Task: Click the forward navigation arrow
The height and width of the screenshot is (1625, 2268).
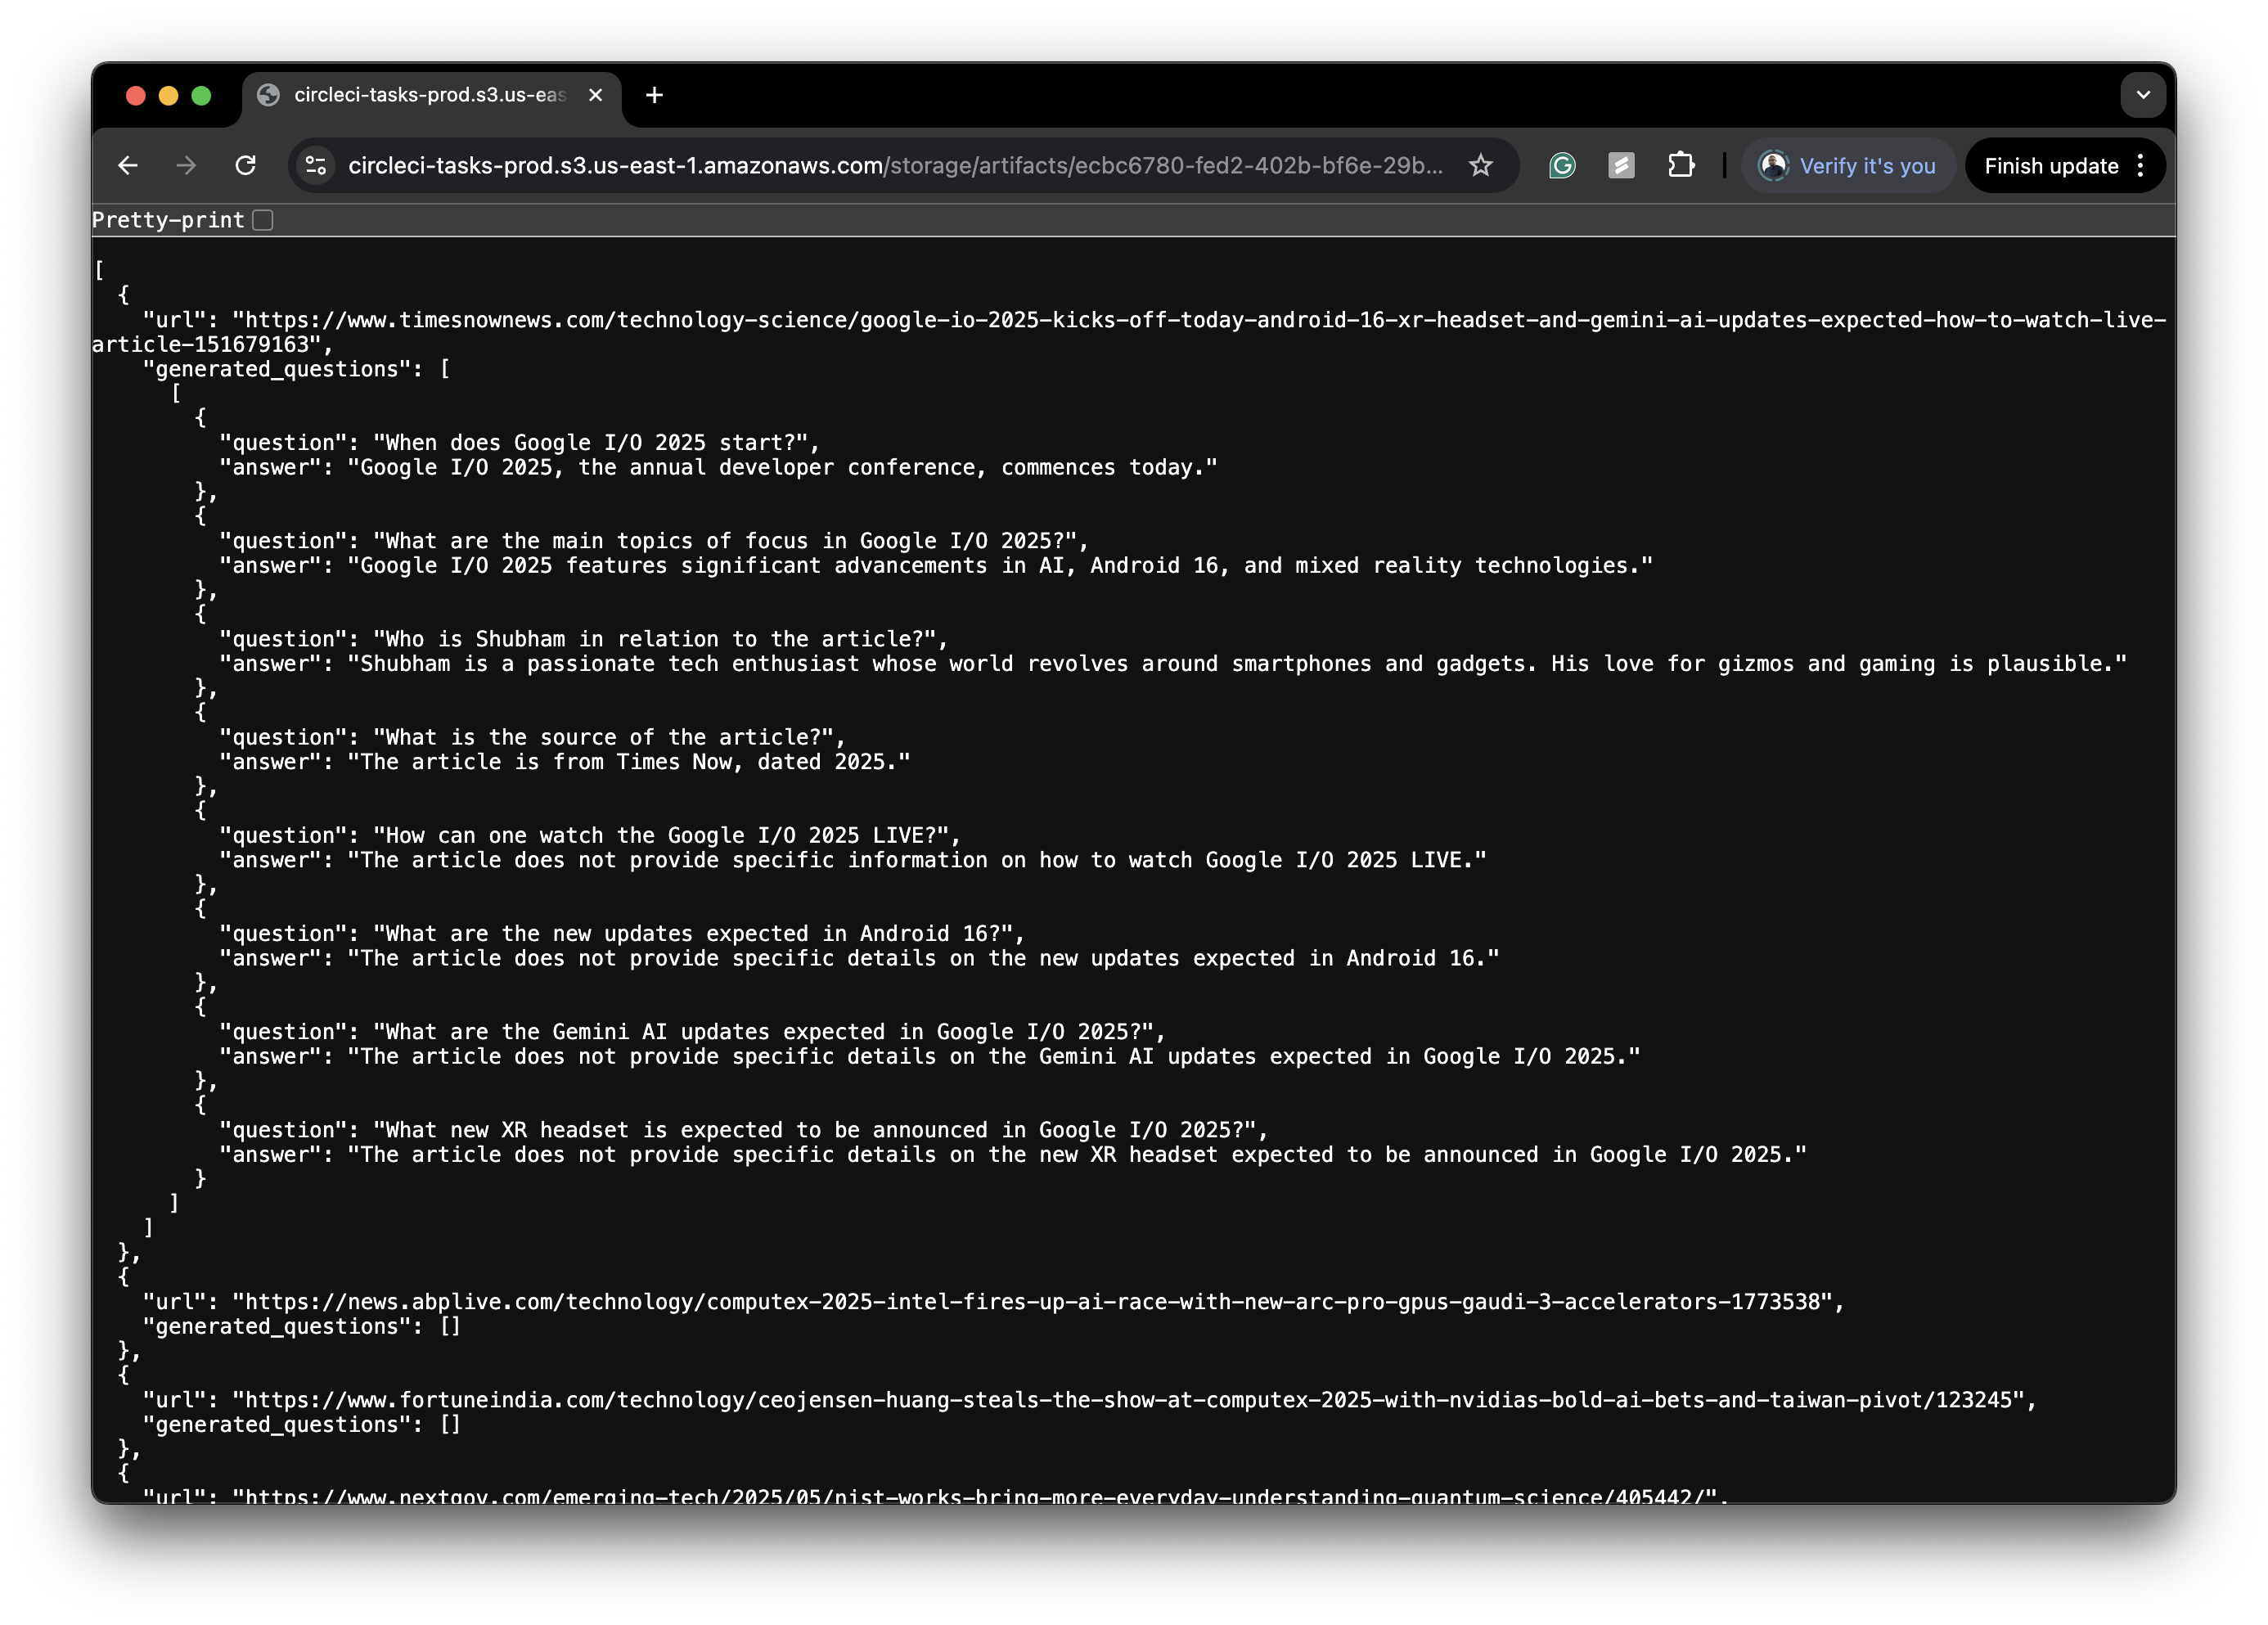Action: click(x=187, y=166)
